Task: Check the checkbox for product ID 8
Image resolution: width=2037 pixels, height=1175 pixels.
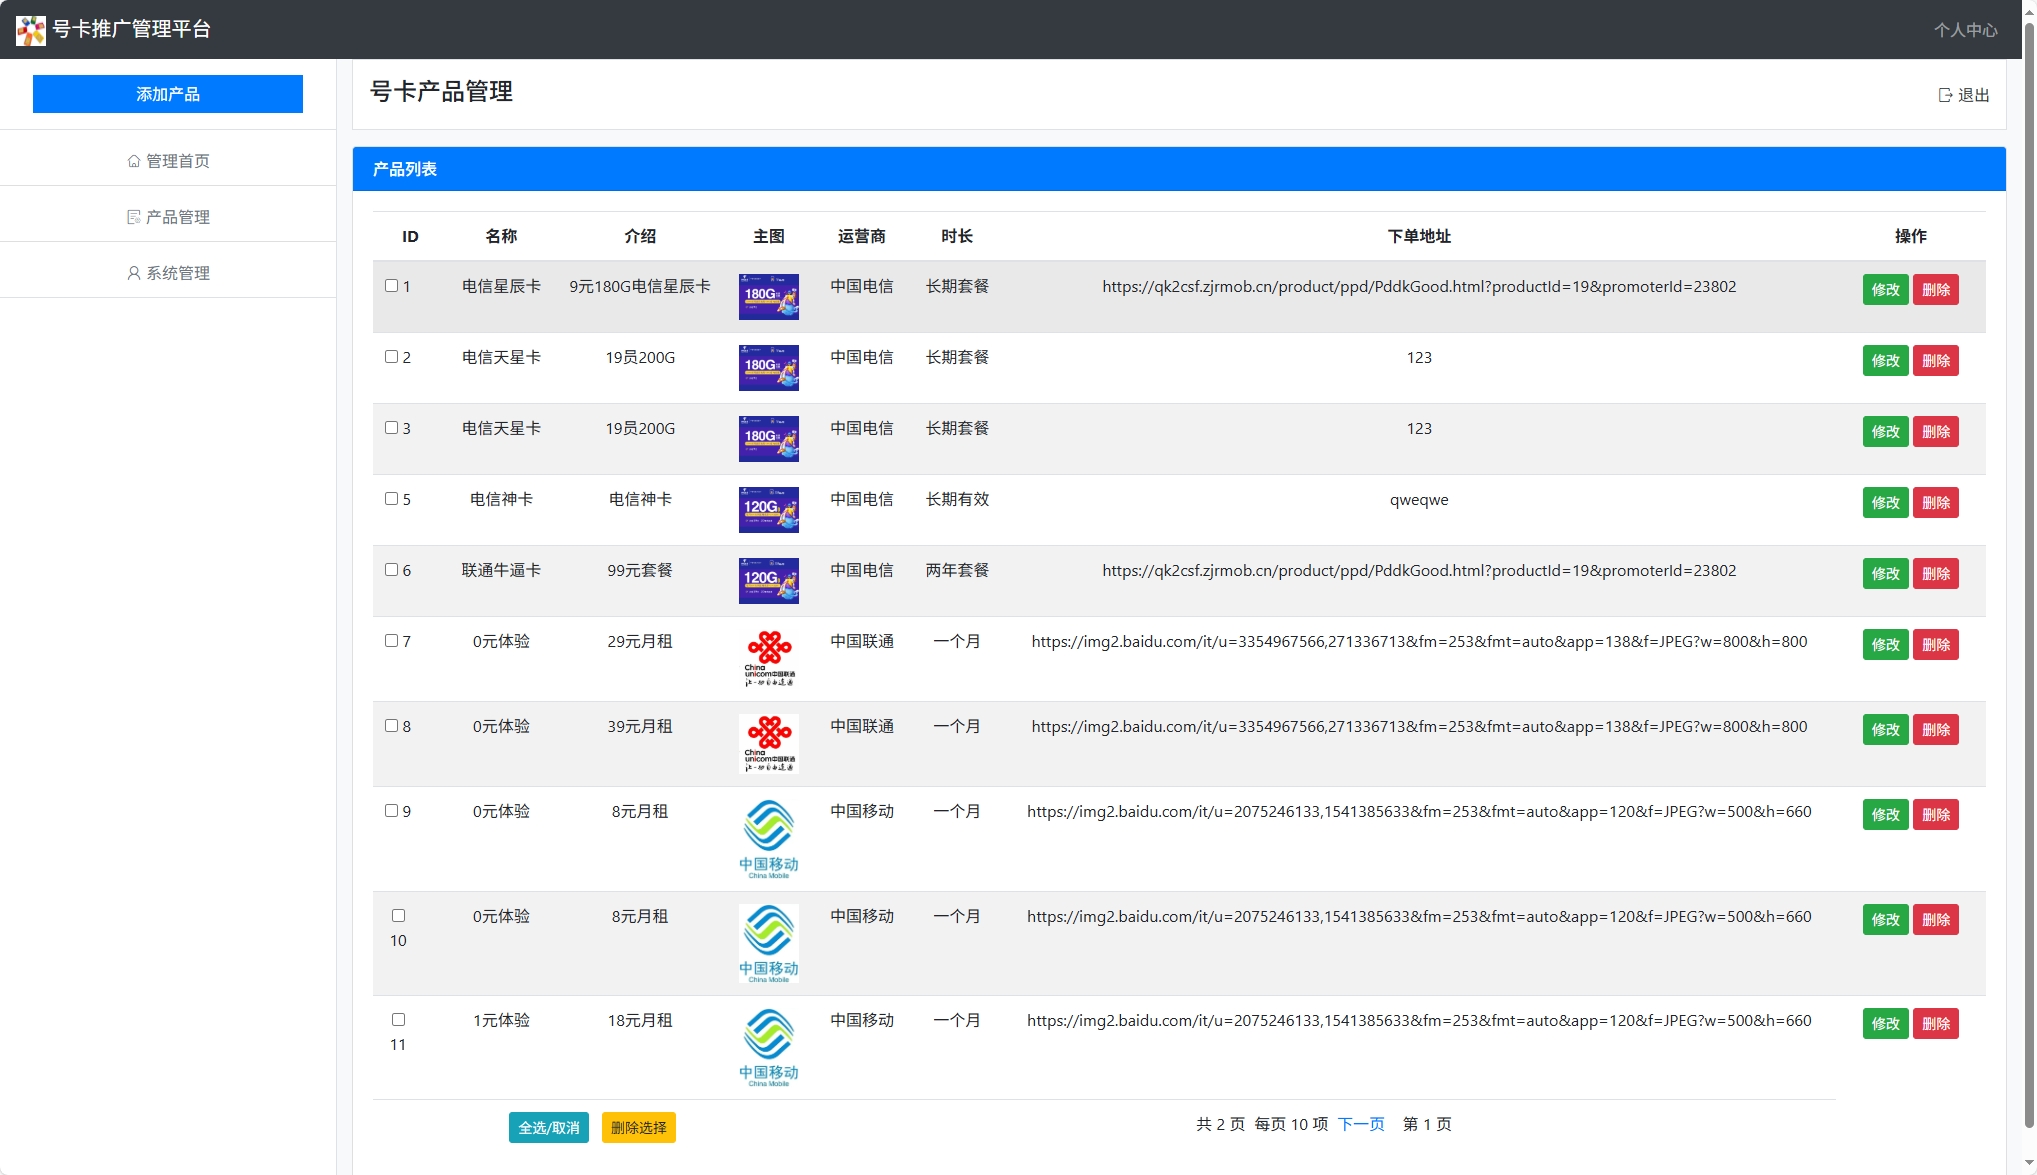Action: pos(392,726)
